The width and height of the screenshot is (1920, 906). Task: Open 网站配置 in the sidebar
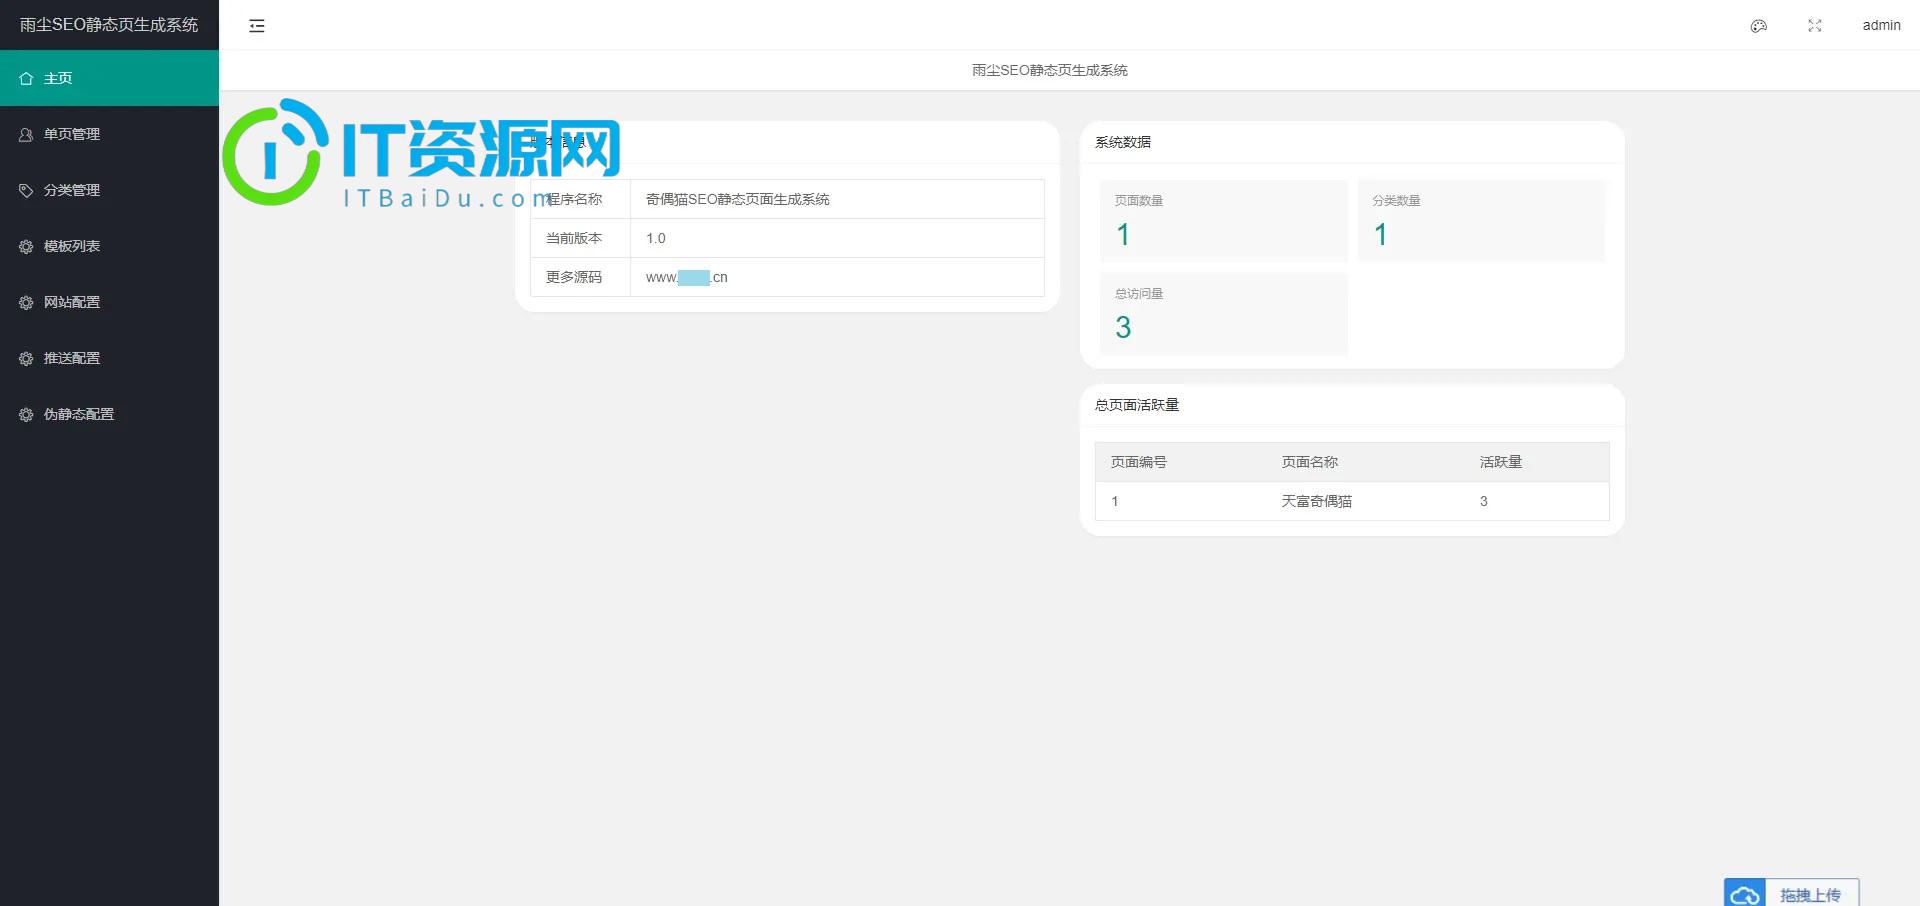[x=109, y=302]
